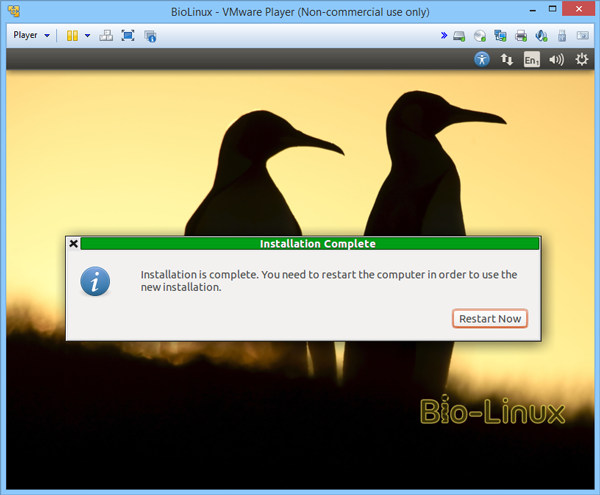The width and height of the screenshot is (600, 495).
Task: Click the Installation Complete title bar
Action: tap(310, 244)
